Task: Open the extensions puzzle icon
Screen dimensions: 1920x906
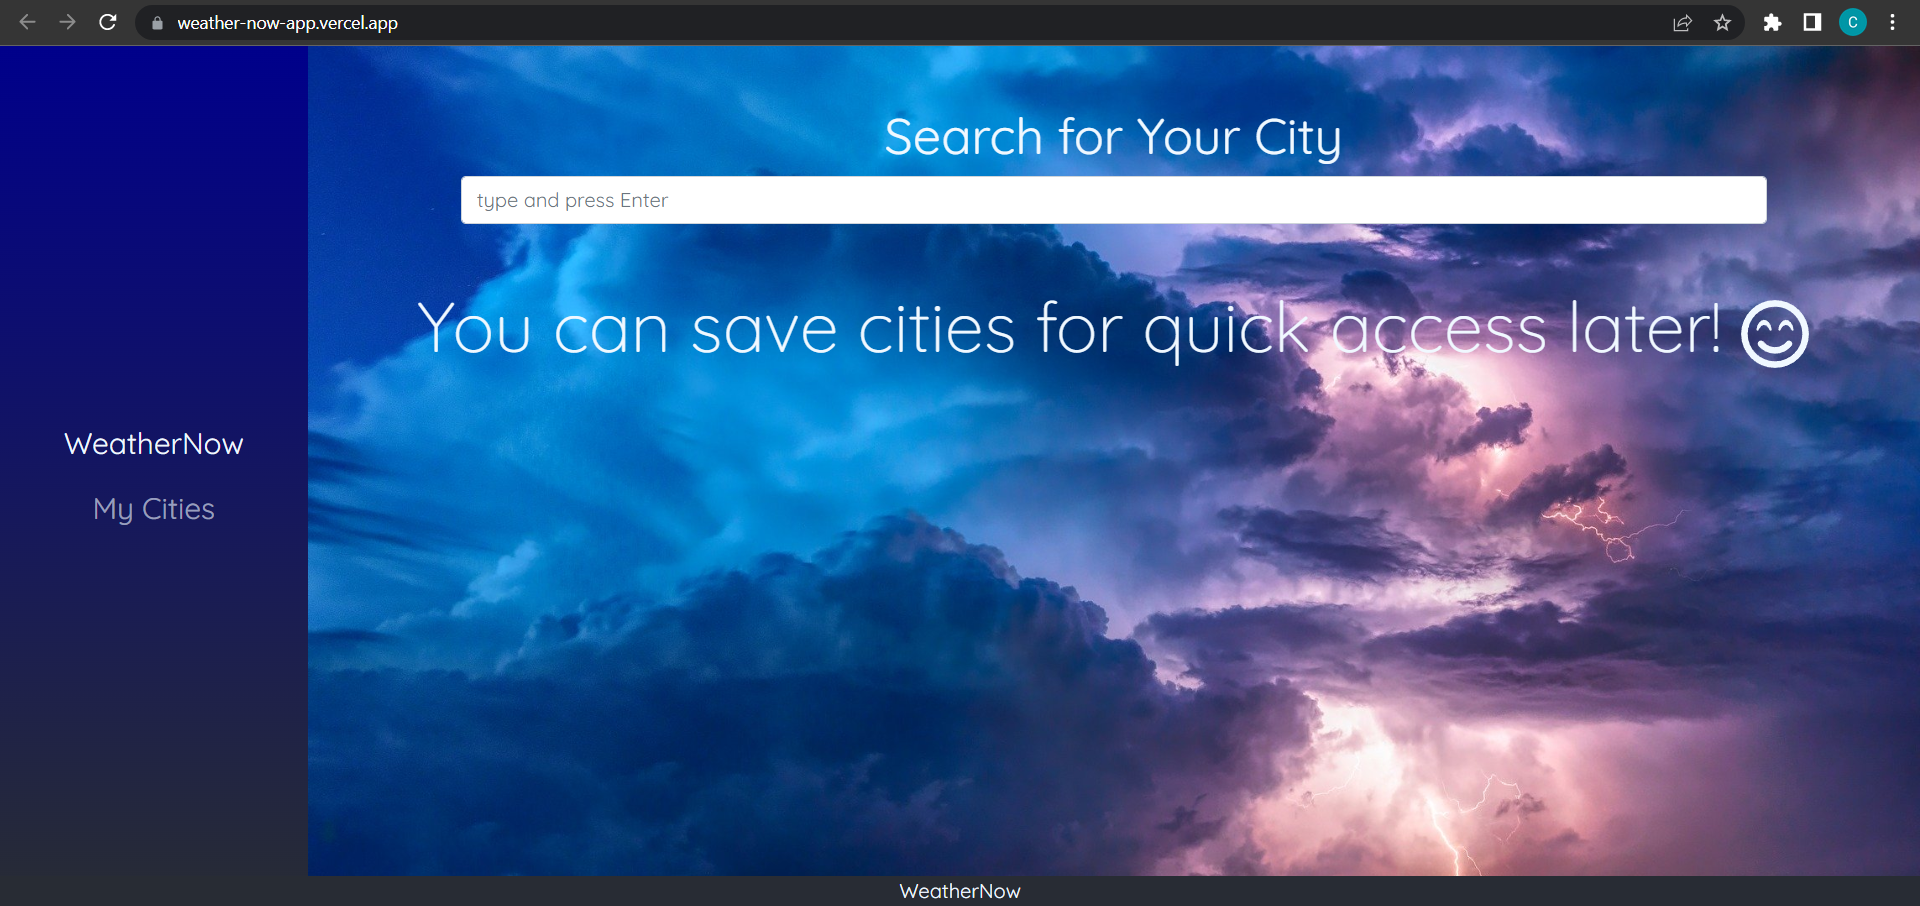Action: (x=1772, y=23)
